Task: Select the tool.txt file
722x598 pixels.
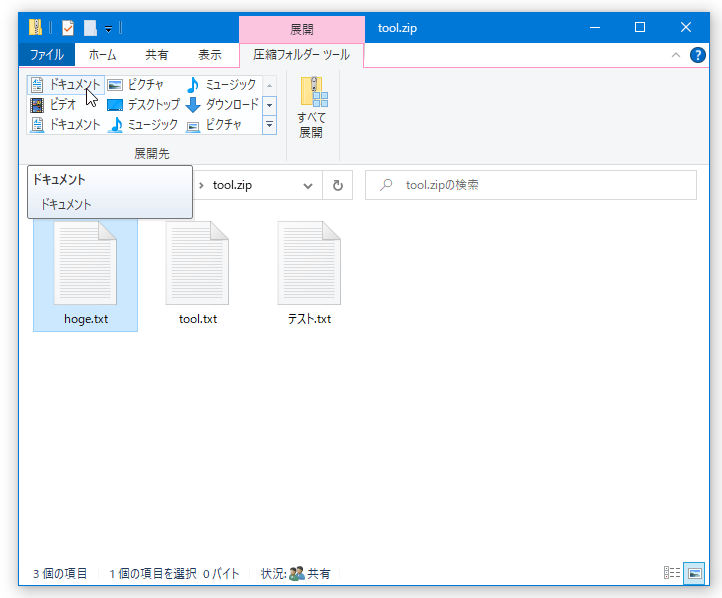Action: click(x=198, y=274)
